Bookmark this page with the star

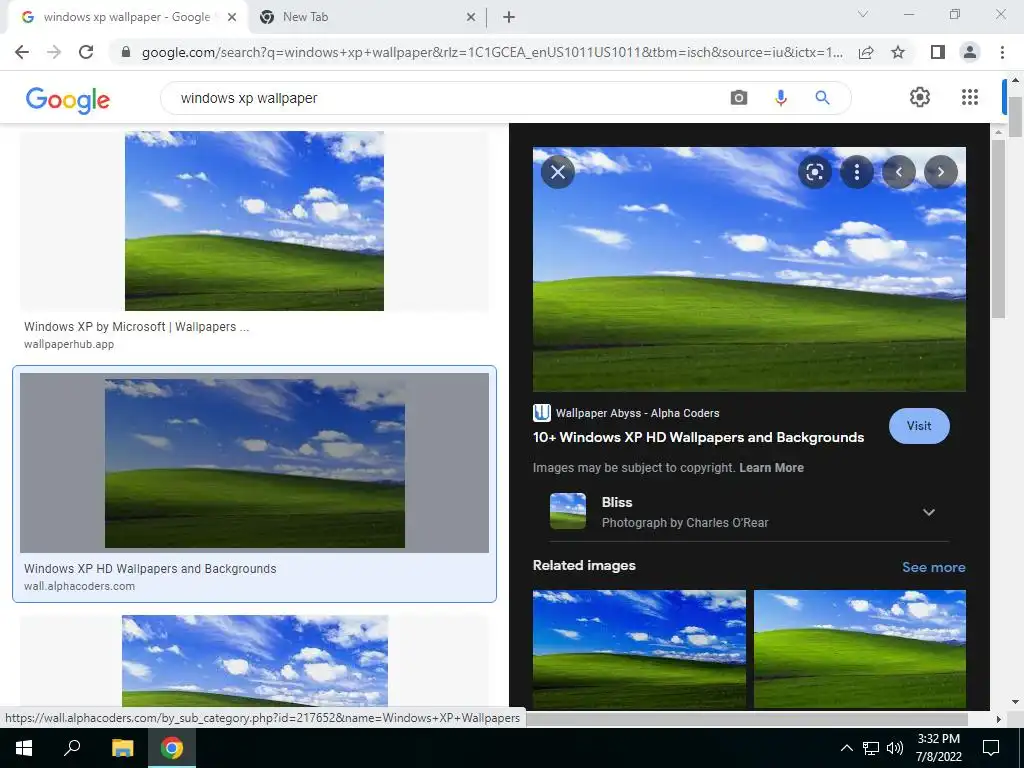coord(898,52)
